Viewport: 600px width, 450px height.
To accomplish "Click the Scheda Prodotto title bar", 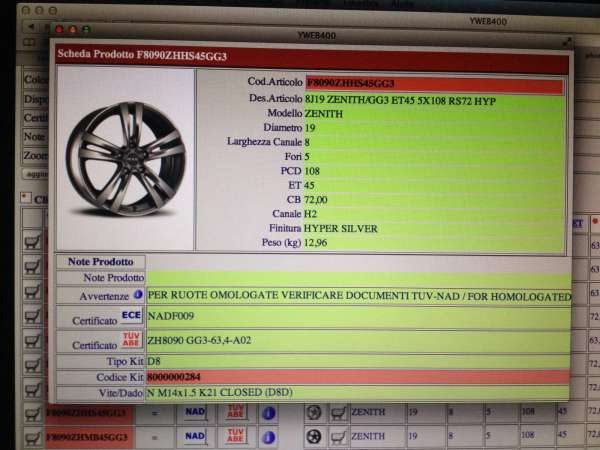I will click(312, 58).
